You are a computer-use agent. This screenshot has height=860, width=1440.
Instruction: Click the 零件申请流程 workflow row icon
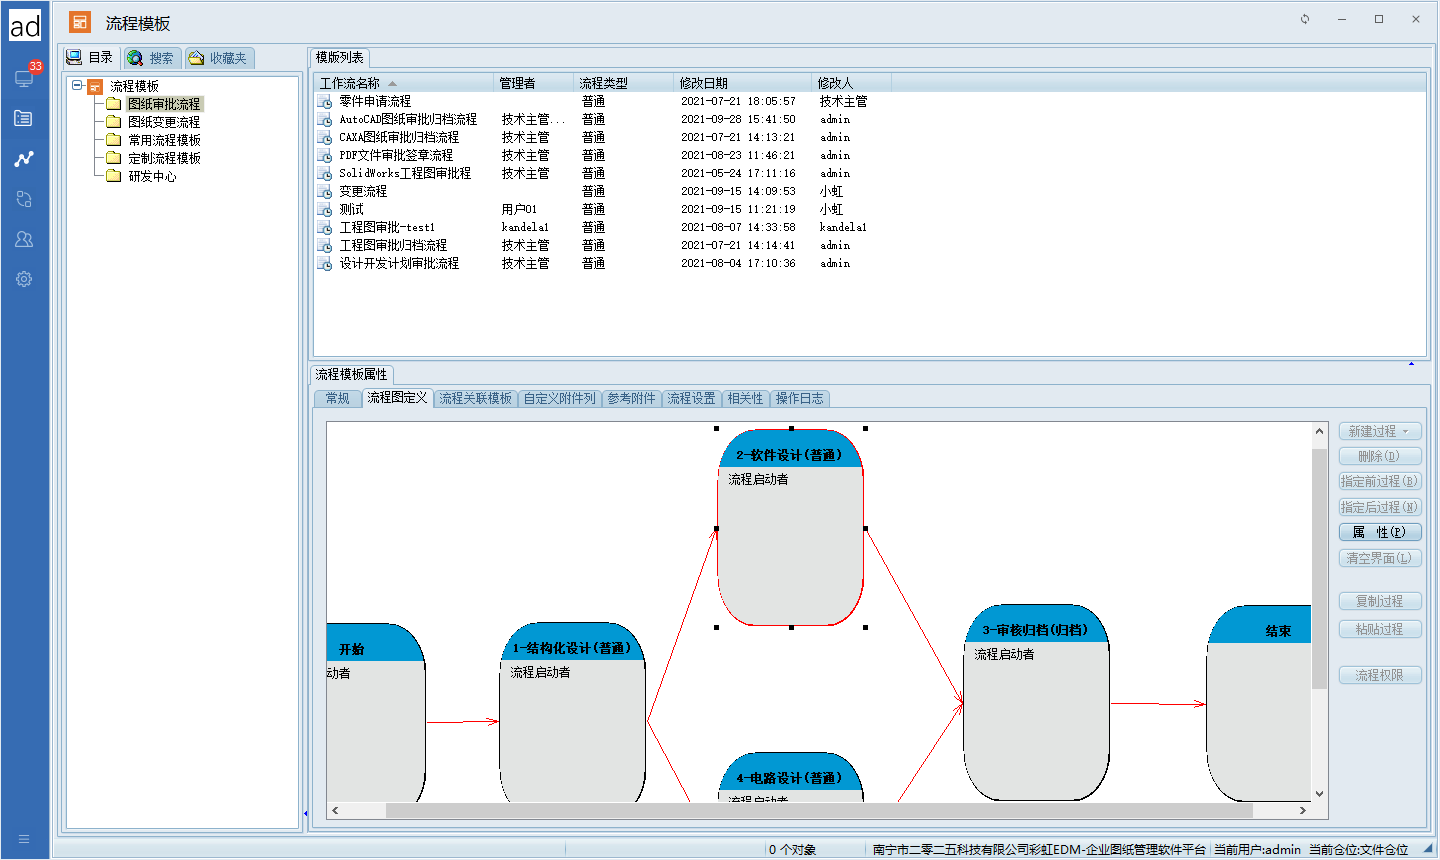pos(325,102)
